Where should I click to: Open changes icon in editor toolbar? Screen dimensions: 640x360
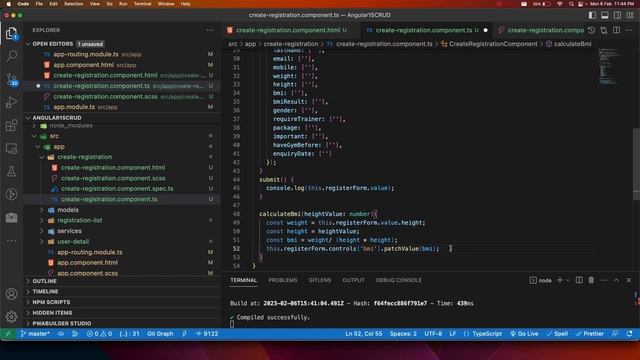click(604, 30)
